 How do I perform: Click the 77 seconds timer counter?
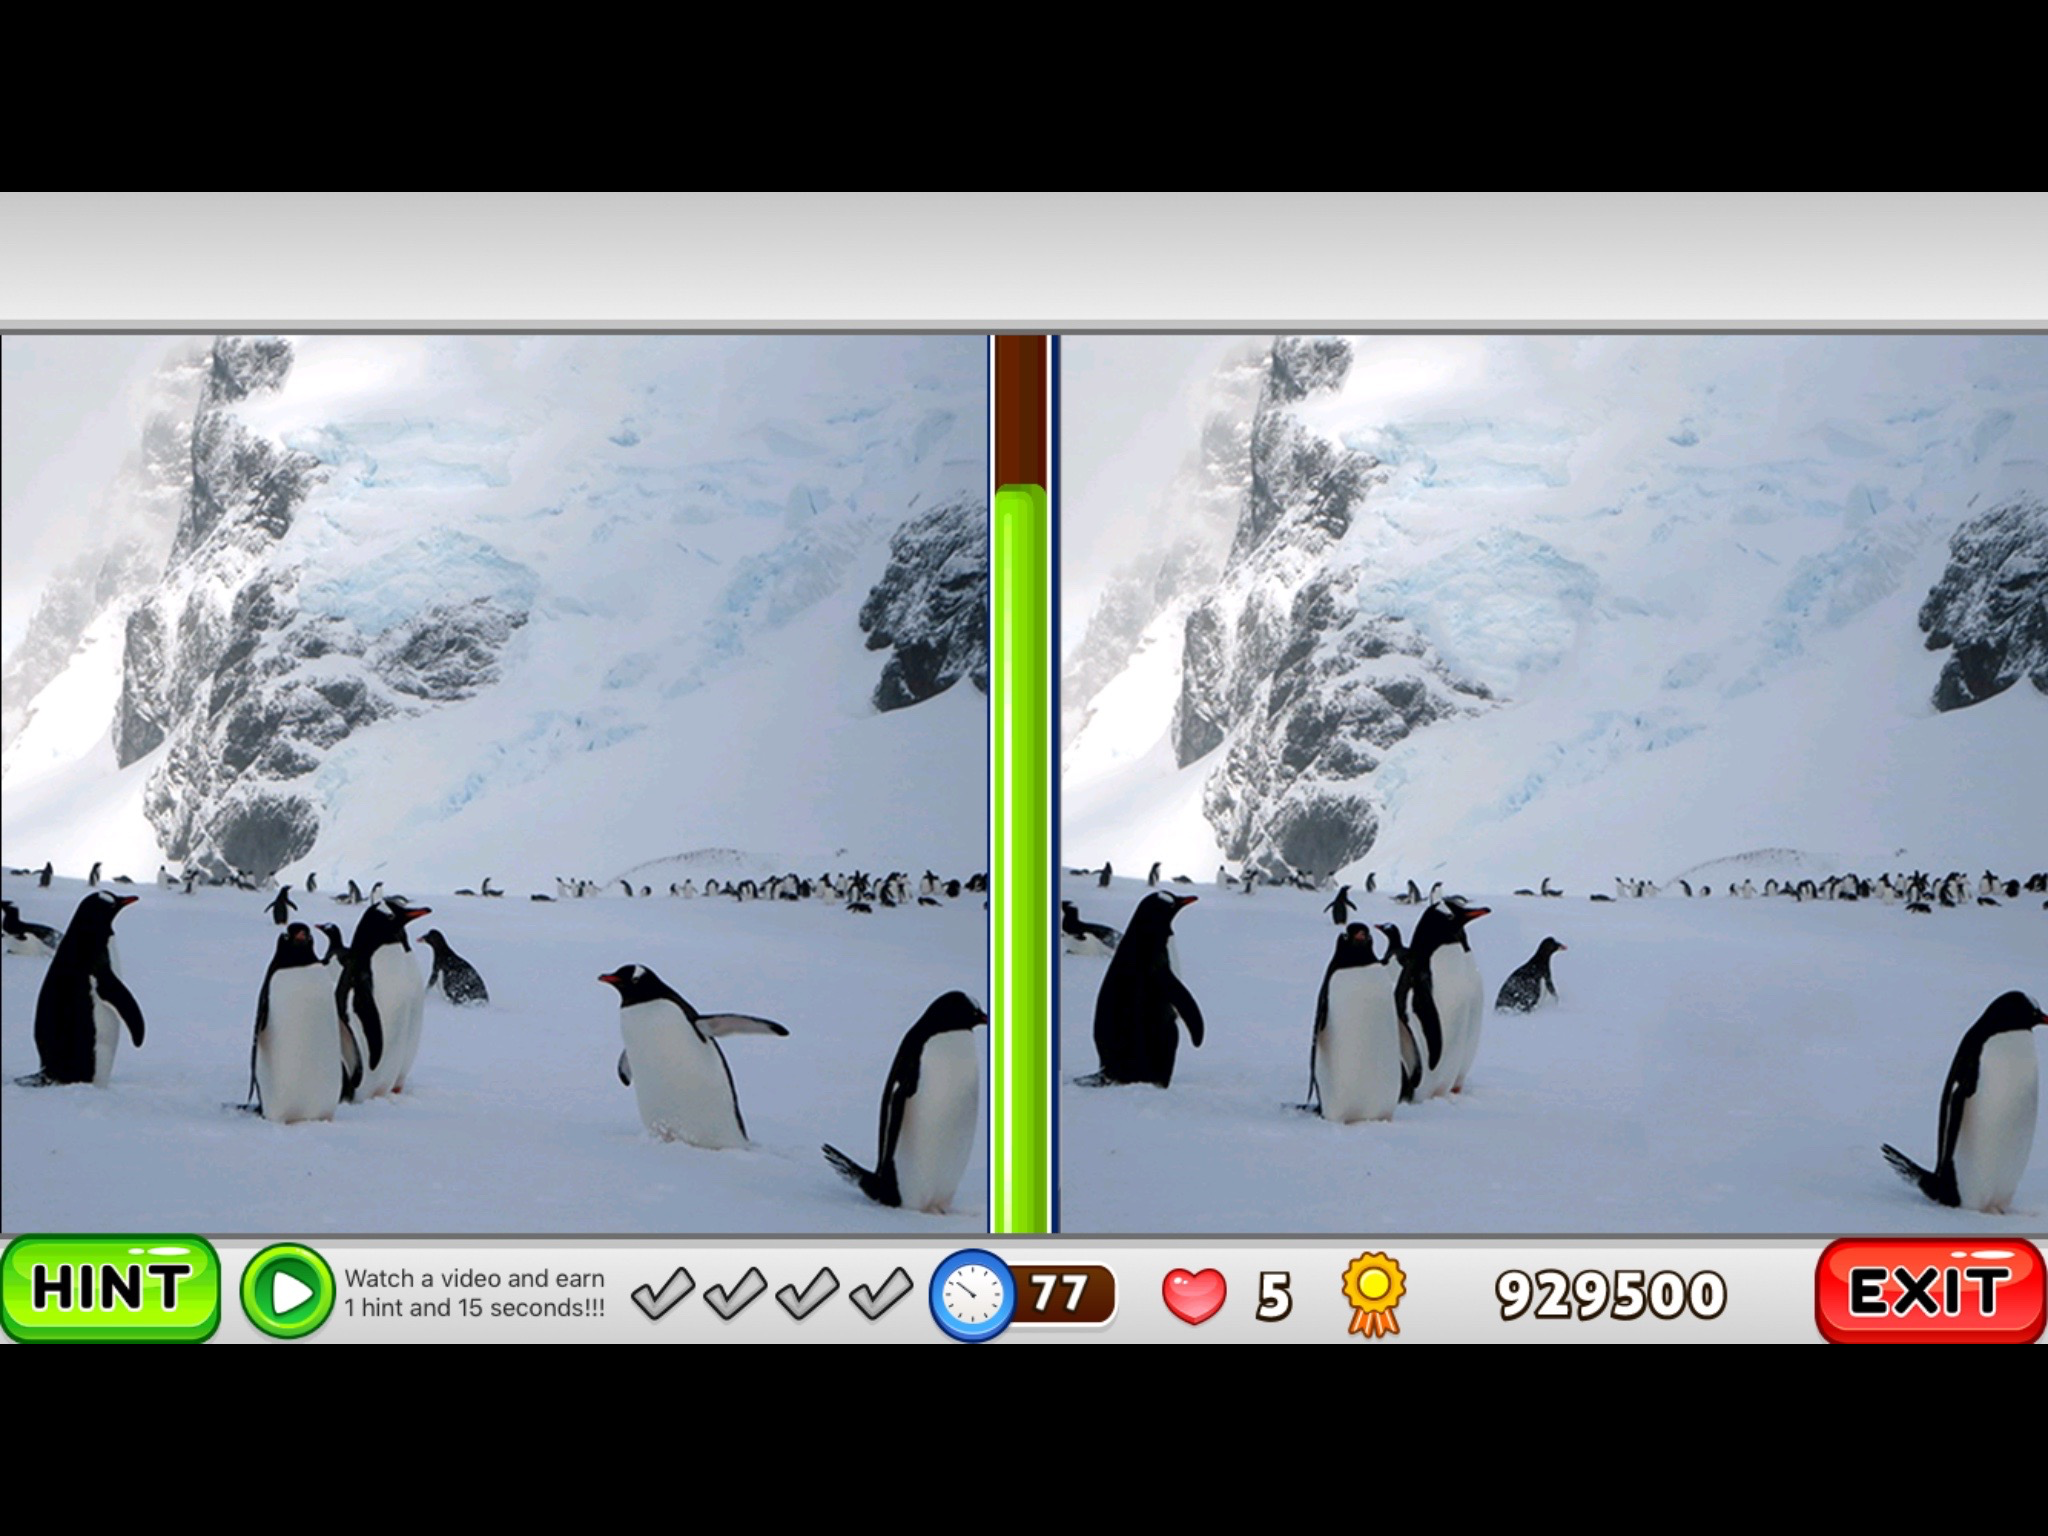(x=1060, y=1293)
